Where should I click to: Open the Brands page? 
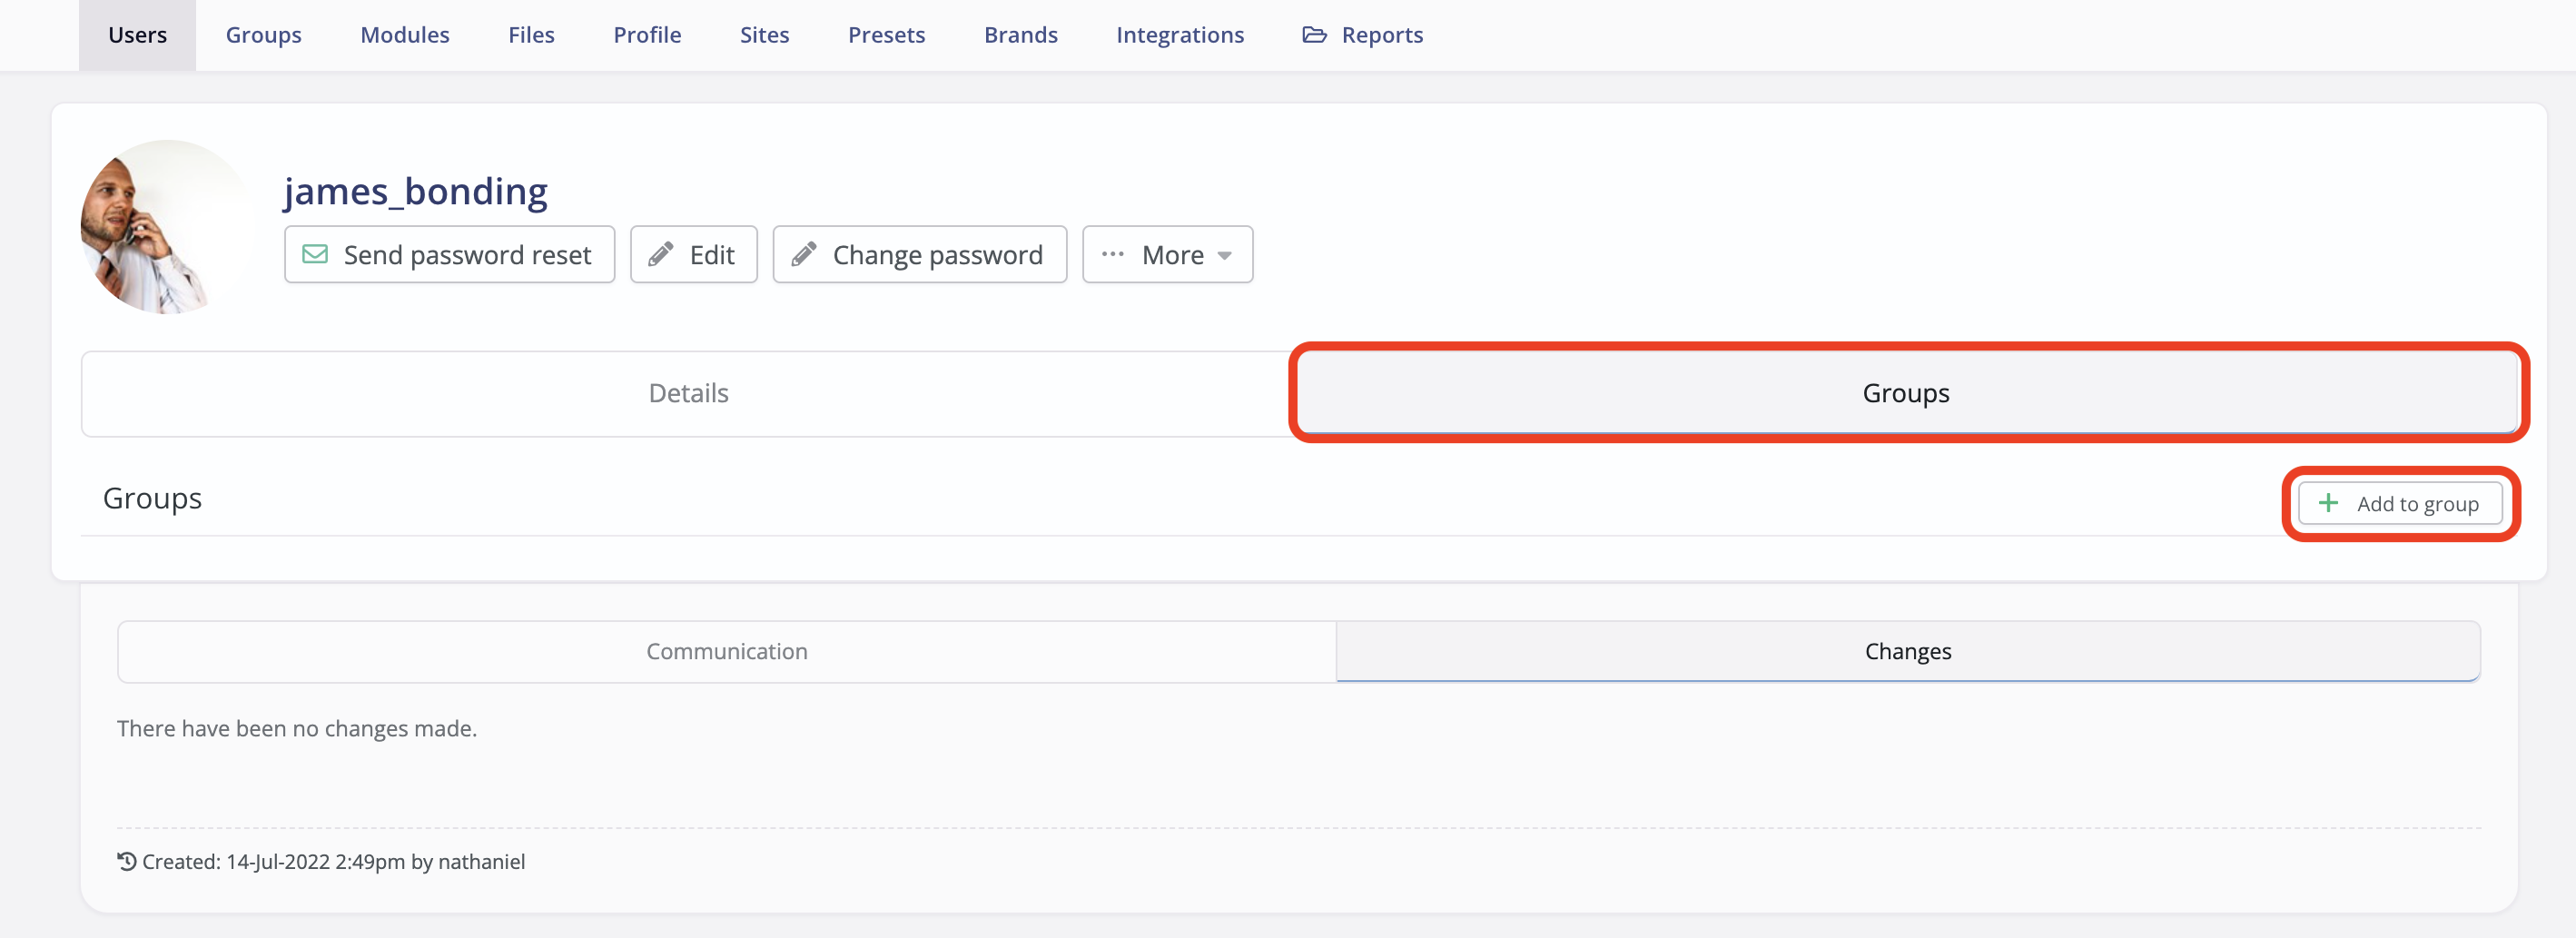(x=1021, y=34)
